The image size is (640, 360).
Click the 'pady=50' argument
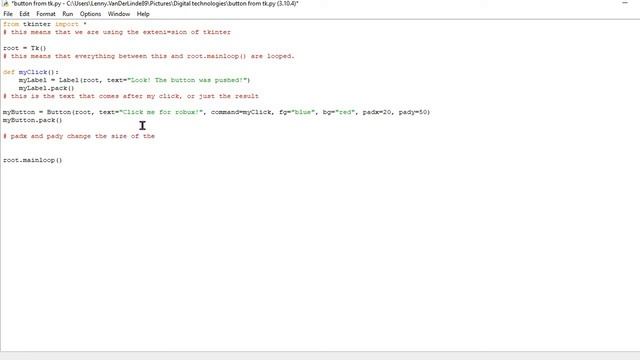pyautogui.click(x=413, y=112)
